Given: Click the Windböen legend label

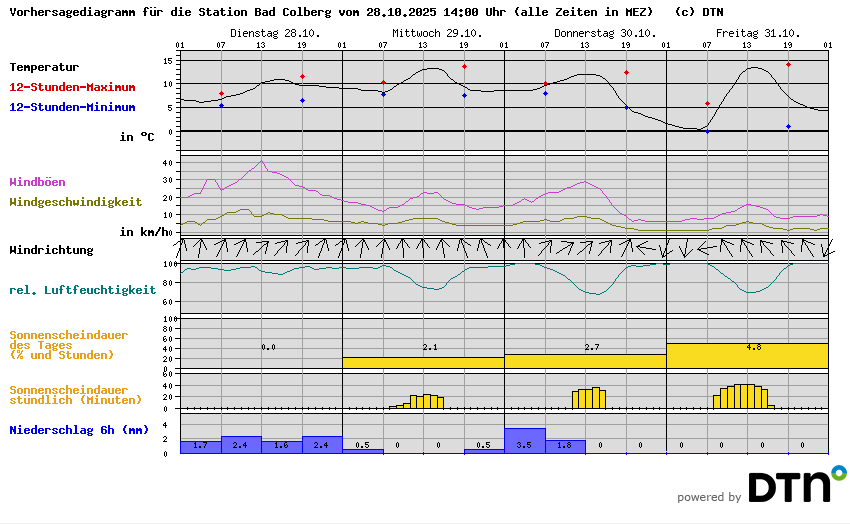Looking at the screenshot, I should click(x=37, y=183).
